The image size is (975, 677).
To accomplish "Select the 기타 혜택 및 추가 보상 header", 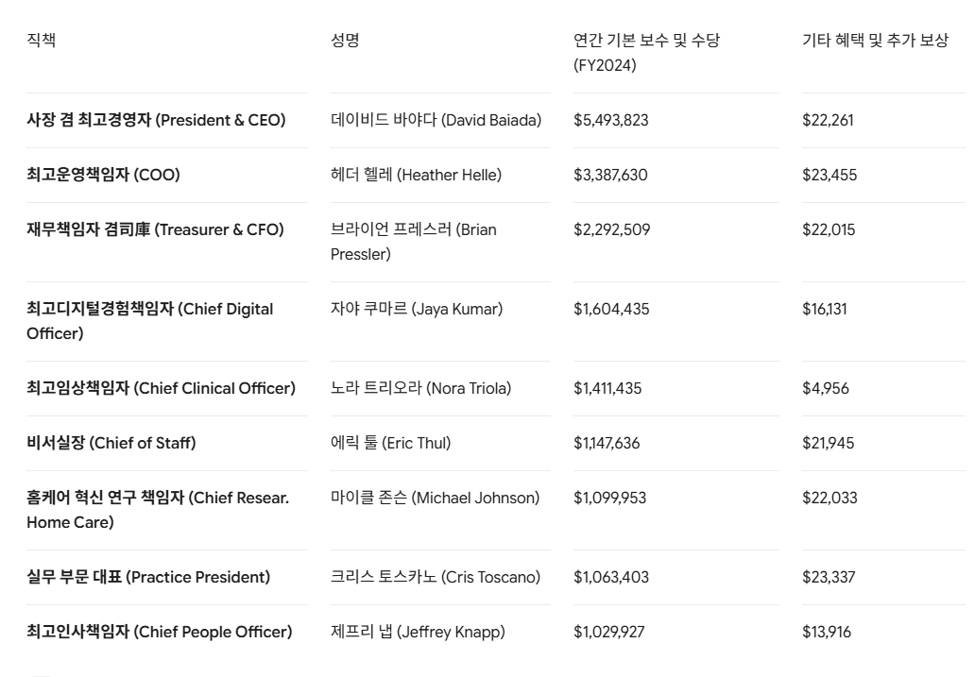I will coord(876,40).
